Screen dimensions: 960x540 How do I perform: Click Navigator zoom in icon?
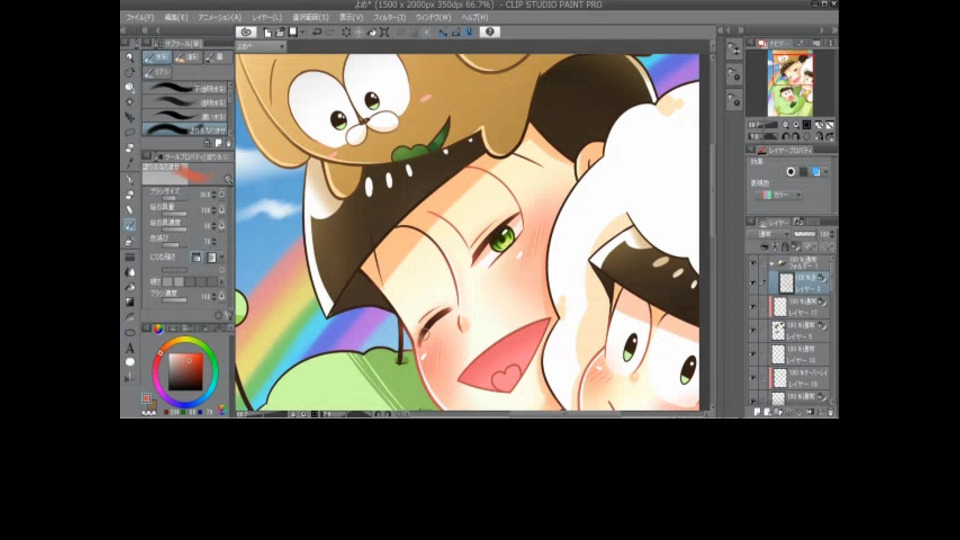[x=797, y=125]
